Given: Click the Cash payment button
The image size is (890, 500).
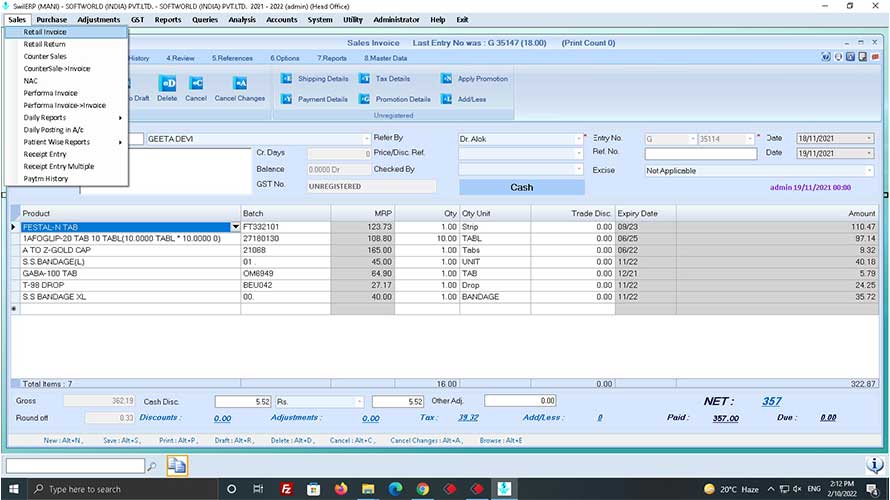Looking at the screenshot, I should click(521, 187).
